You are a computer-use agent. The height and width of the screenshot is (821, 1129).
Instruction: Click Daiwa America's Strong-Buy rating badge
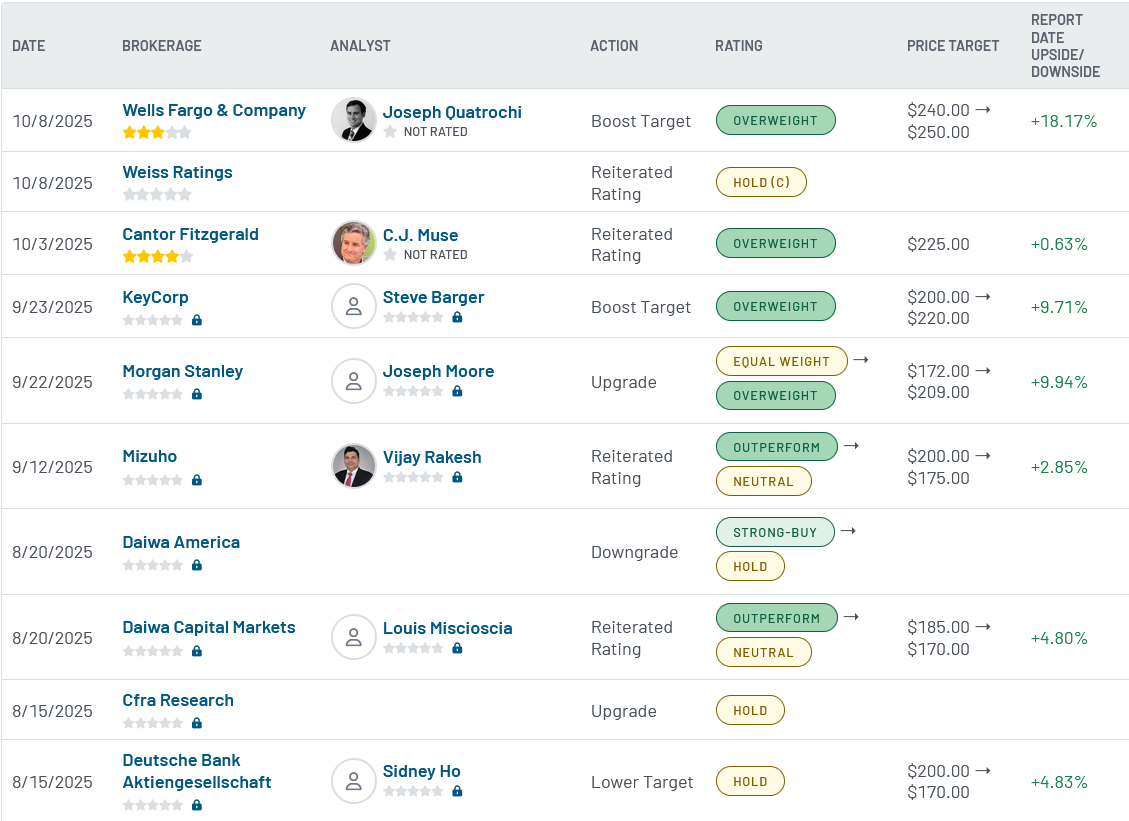pos(775,532)
